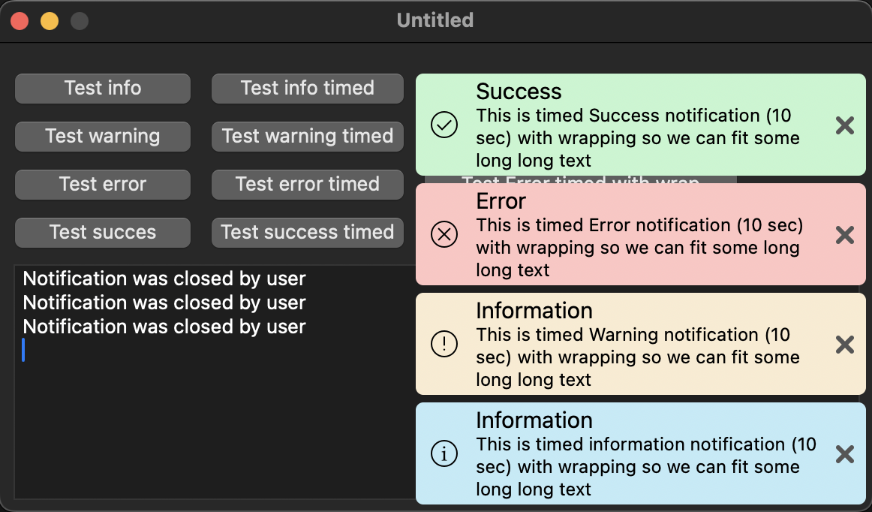Click the timed Error notification message body
Image resolution: width=872 pixels, height=512 pixels.
(640, 247)
